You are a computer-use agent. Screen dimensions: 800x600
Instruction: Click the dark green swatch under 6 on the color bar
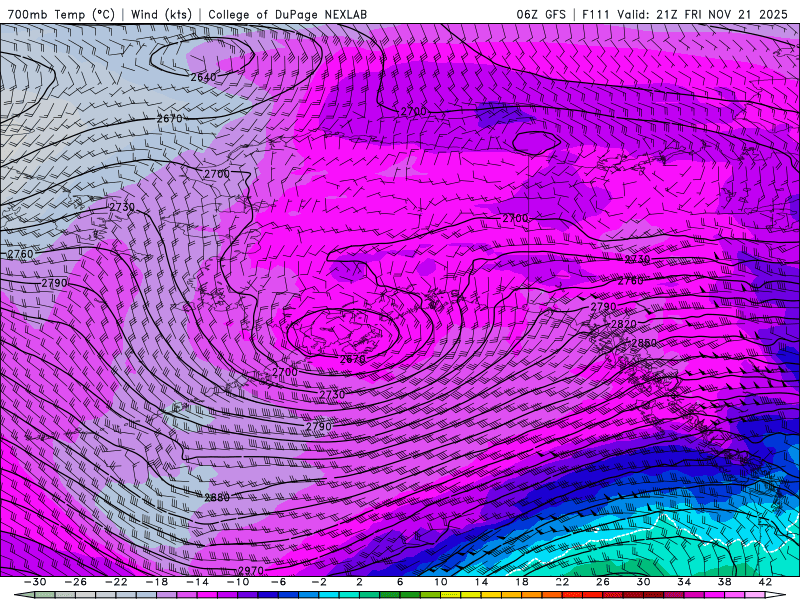[410, 595]
